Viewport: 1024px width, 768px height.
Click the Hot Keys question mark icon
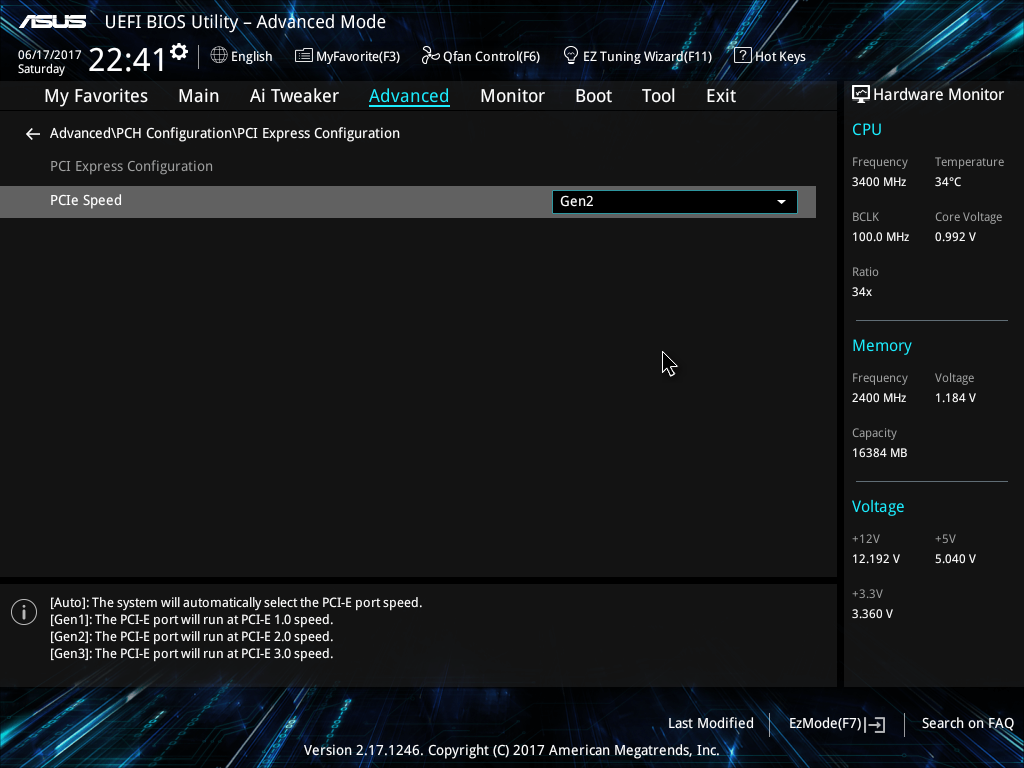pyautogui.click(x=743, y=56)
